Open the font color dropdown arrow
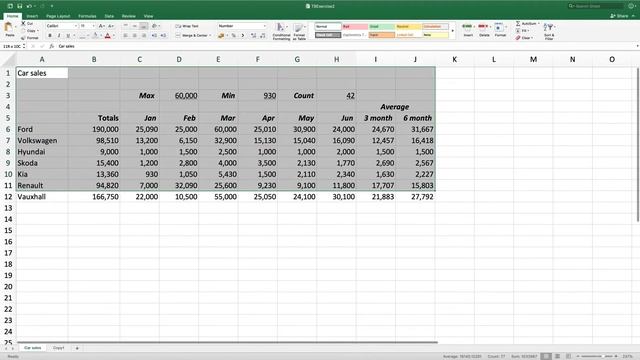This screenshot has width=640, height=360. pos(113,36)
